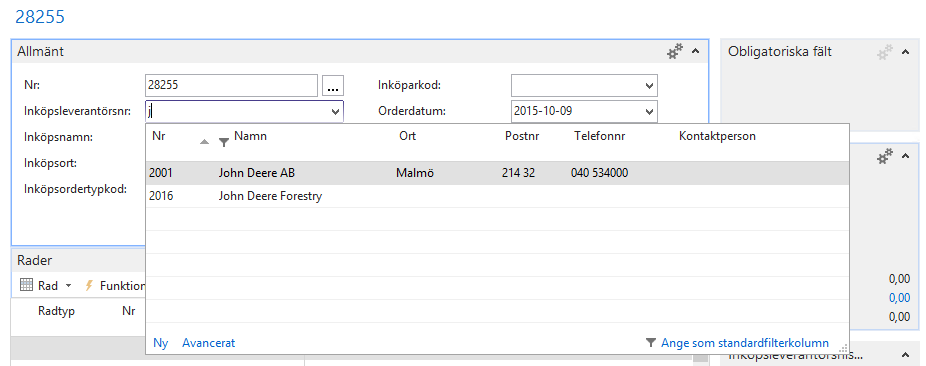Image resolution: width=926 pixels, height=366 pixels.
Task: Open the Rad menu in Rader
Action: pos(54,286)
